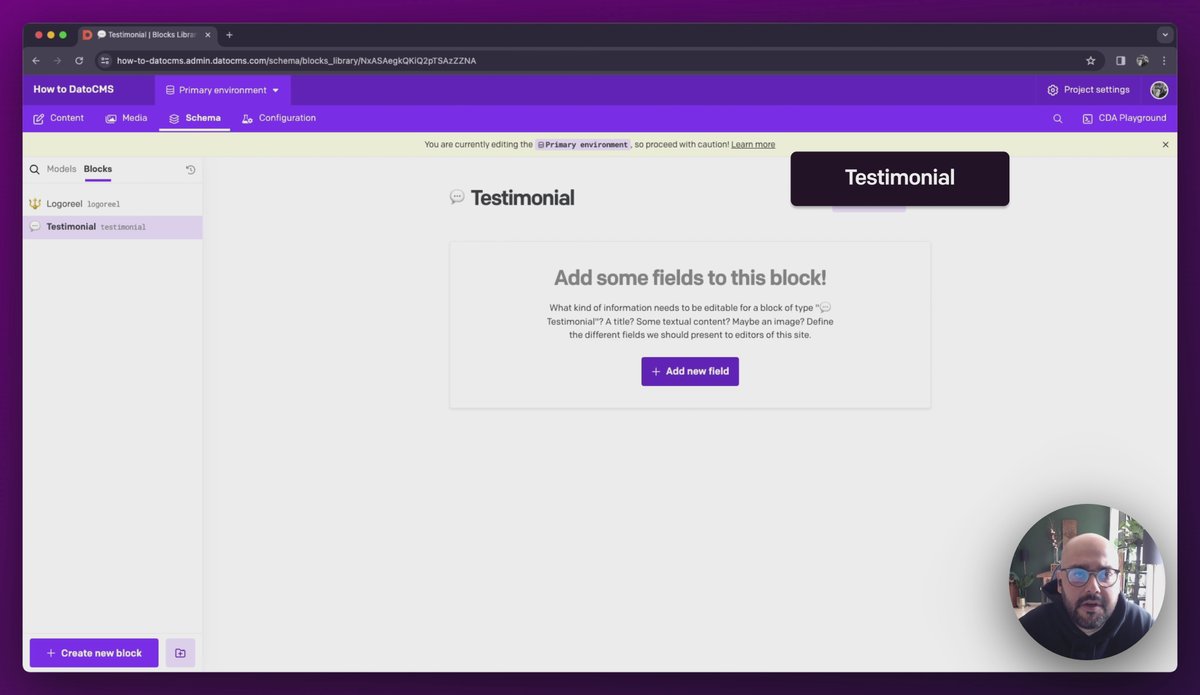Bookmark page with the star icon

tap(1091, 60)
